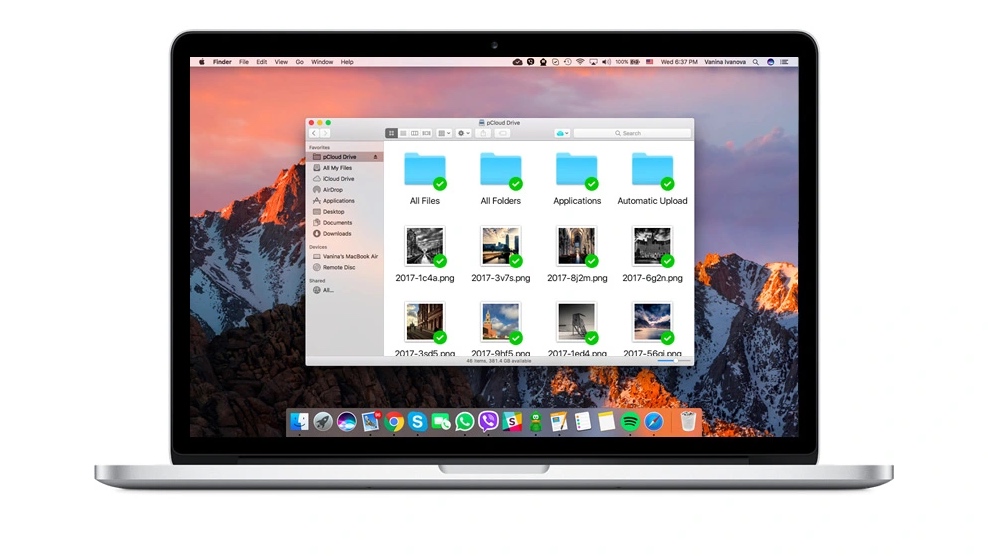Click the Finder Search field

pyautogui.click(x=632, y=133)
